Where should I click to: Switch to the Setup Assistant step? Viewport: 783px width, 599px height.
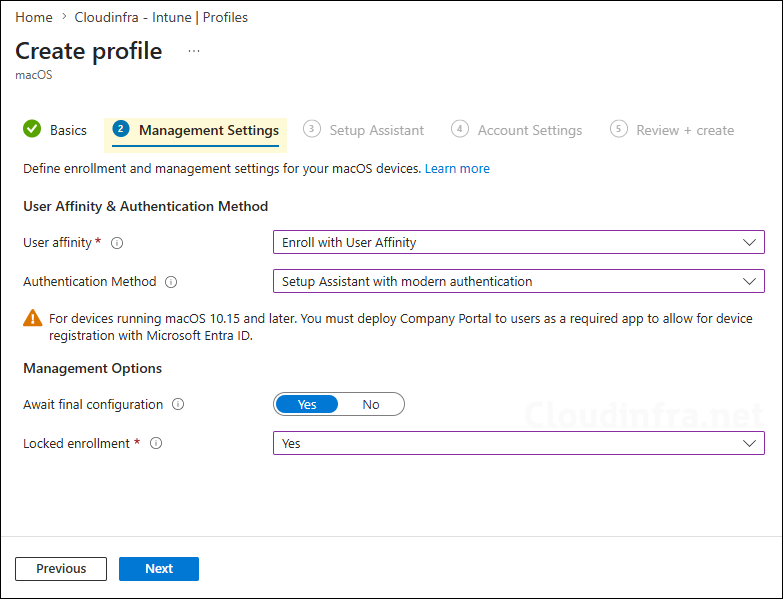[x=364, y=130]
